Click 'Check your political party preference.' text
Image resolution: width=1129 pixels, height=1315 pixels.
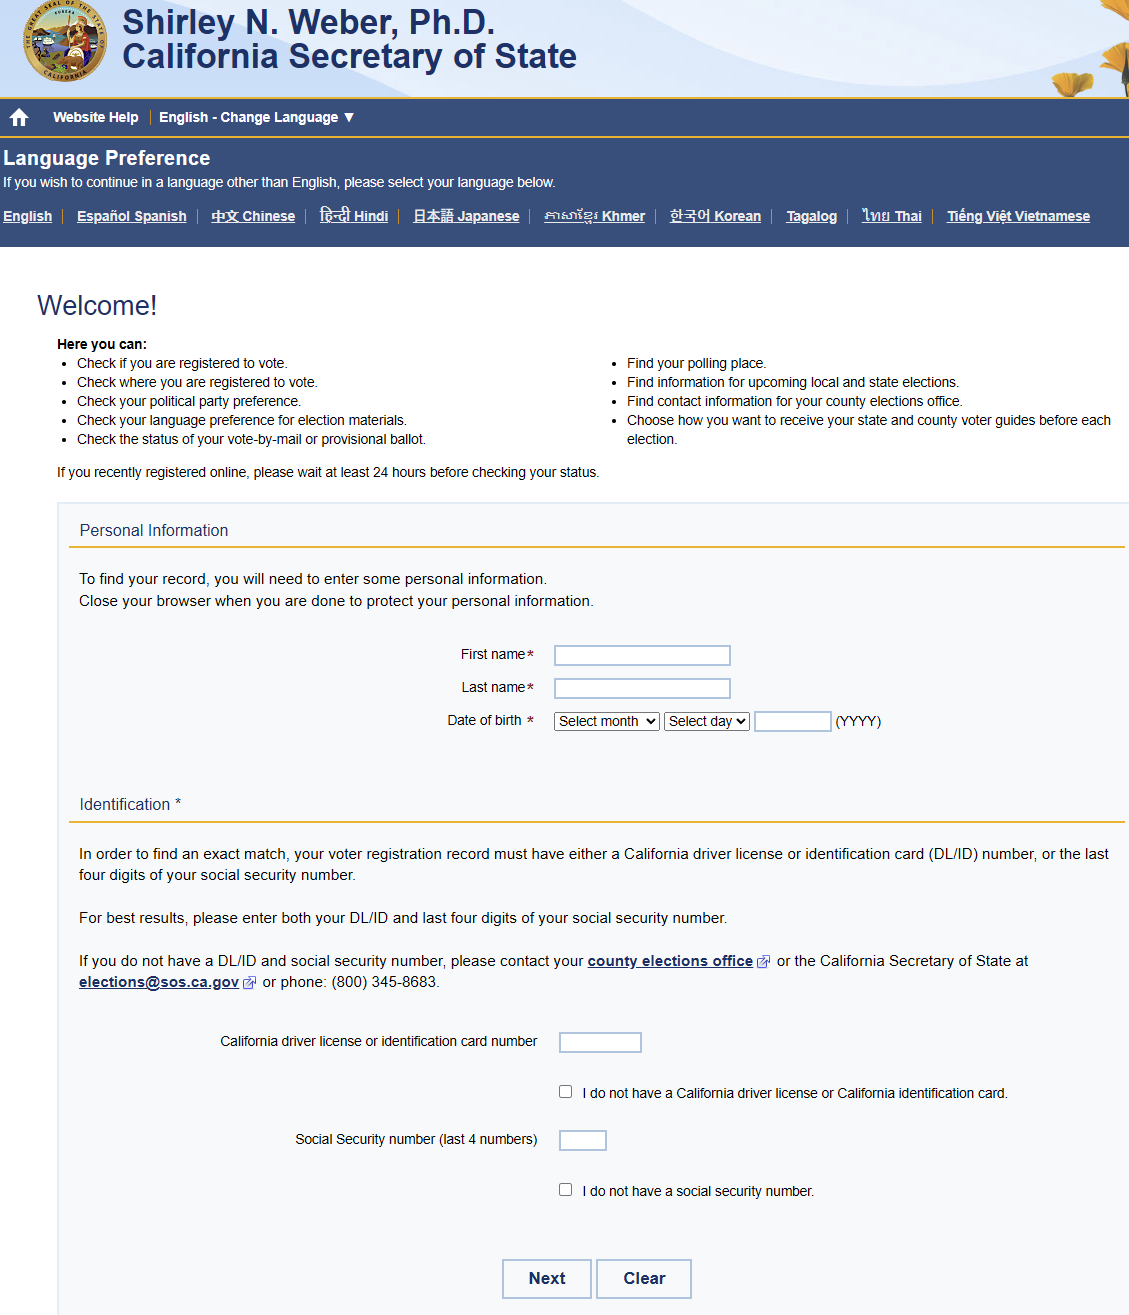pos(189,401)
